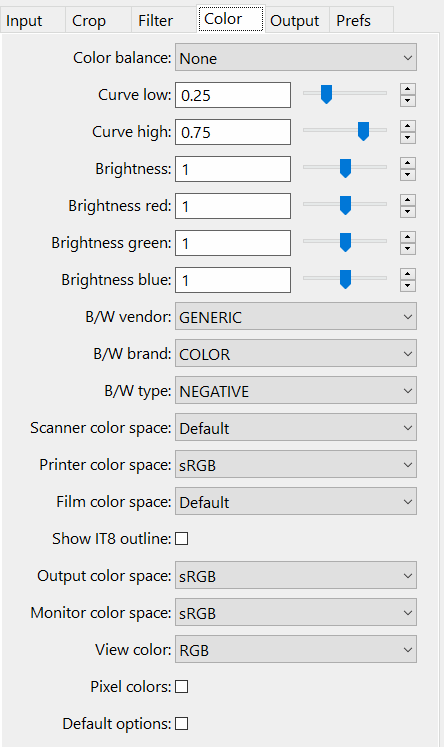Toggle the Pixel colors checkbox
444x747 pixels.
point(182,686)
